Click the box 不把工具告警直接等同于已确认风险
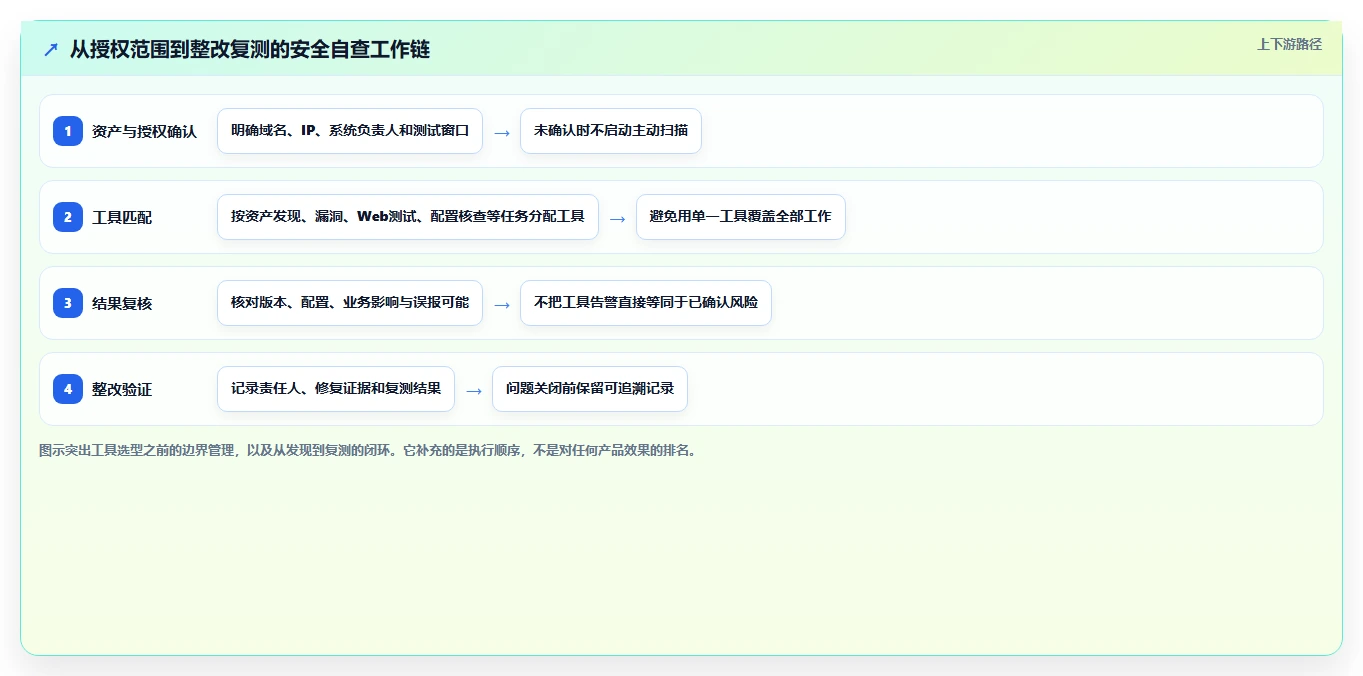1363x676 pixels. click(646, 303)
